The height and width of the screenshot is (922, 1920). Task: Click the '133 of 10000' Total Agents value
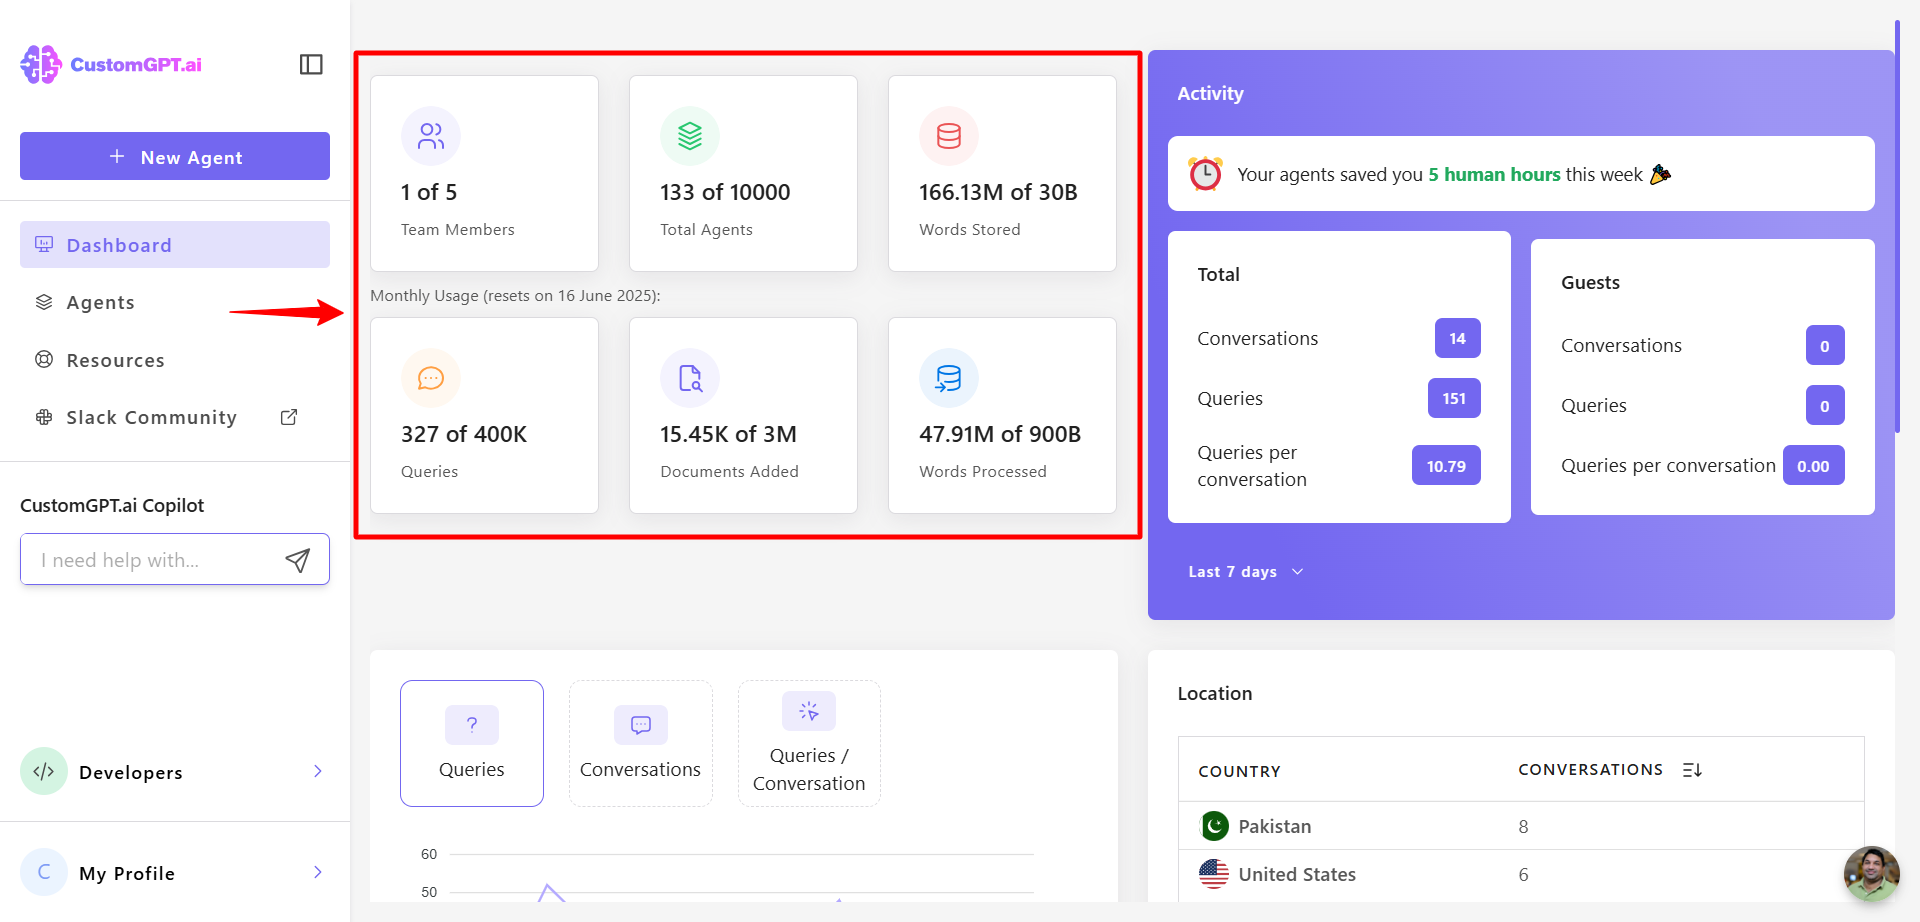coord(725,192)
